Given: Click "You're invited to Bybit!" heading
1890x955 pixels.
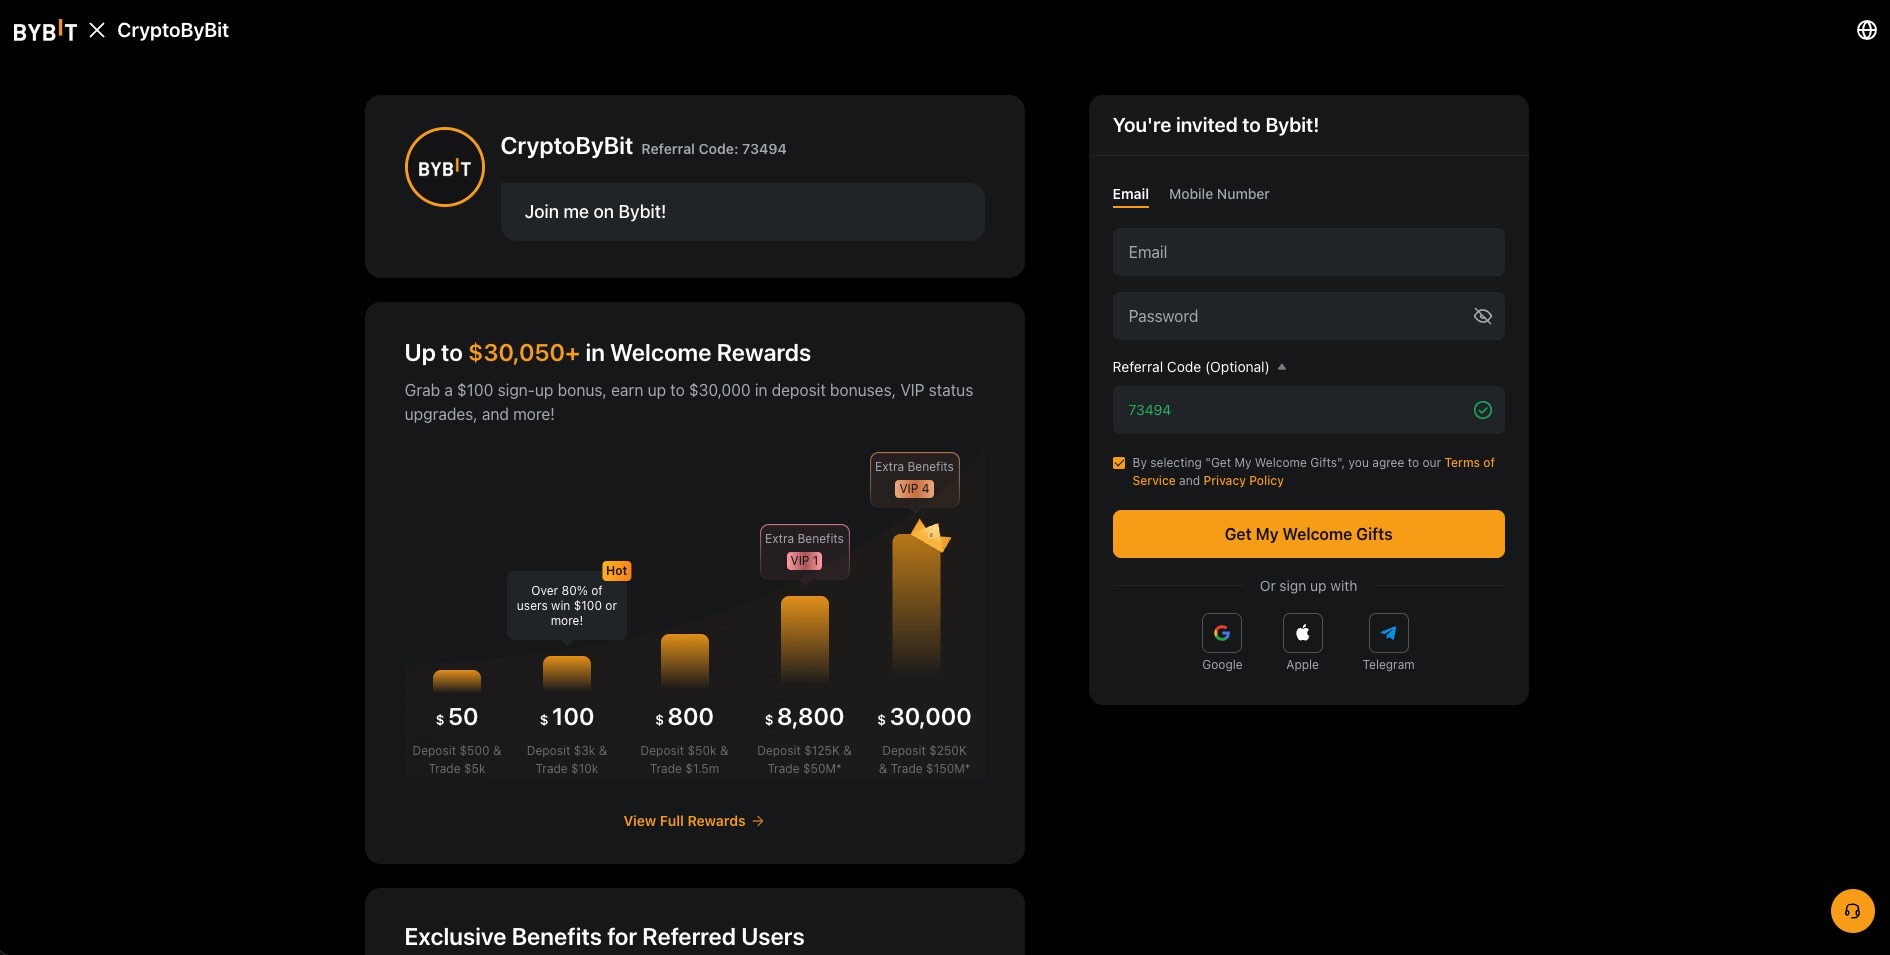Looking at the screenshot, I should pos(1216,125).
